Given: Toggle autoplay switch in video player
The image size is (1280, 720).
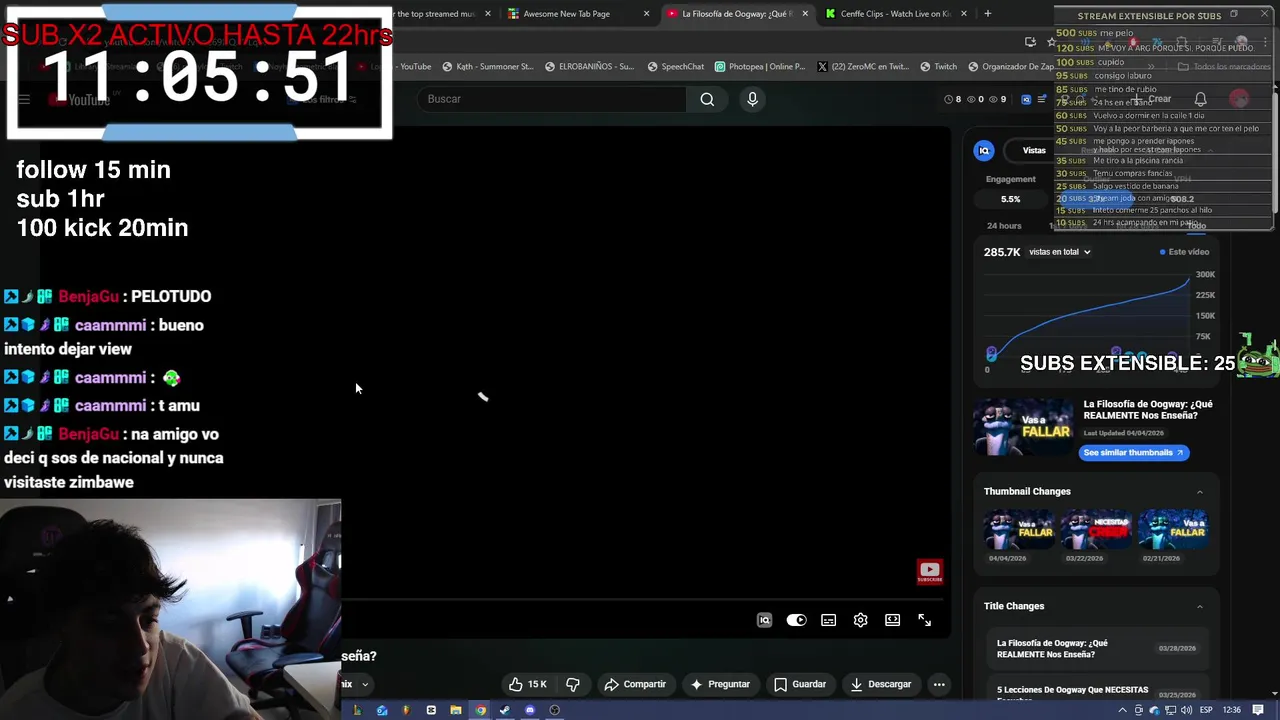Looking at the screenshot, I should click(x=796, y=620).
